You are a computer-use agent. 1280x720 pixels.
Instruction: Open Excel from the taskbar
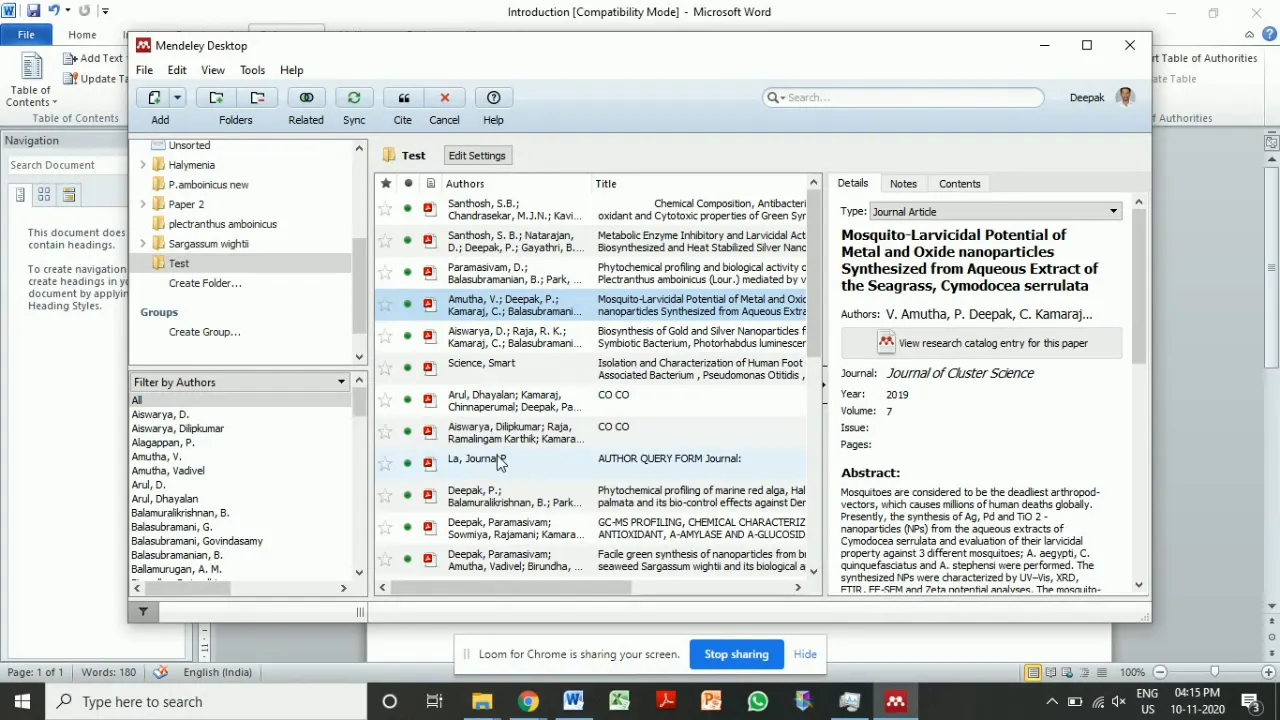coord(619,701)
